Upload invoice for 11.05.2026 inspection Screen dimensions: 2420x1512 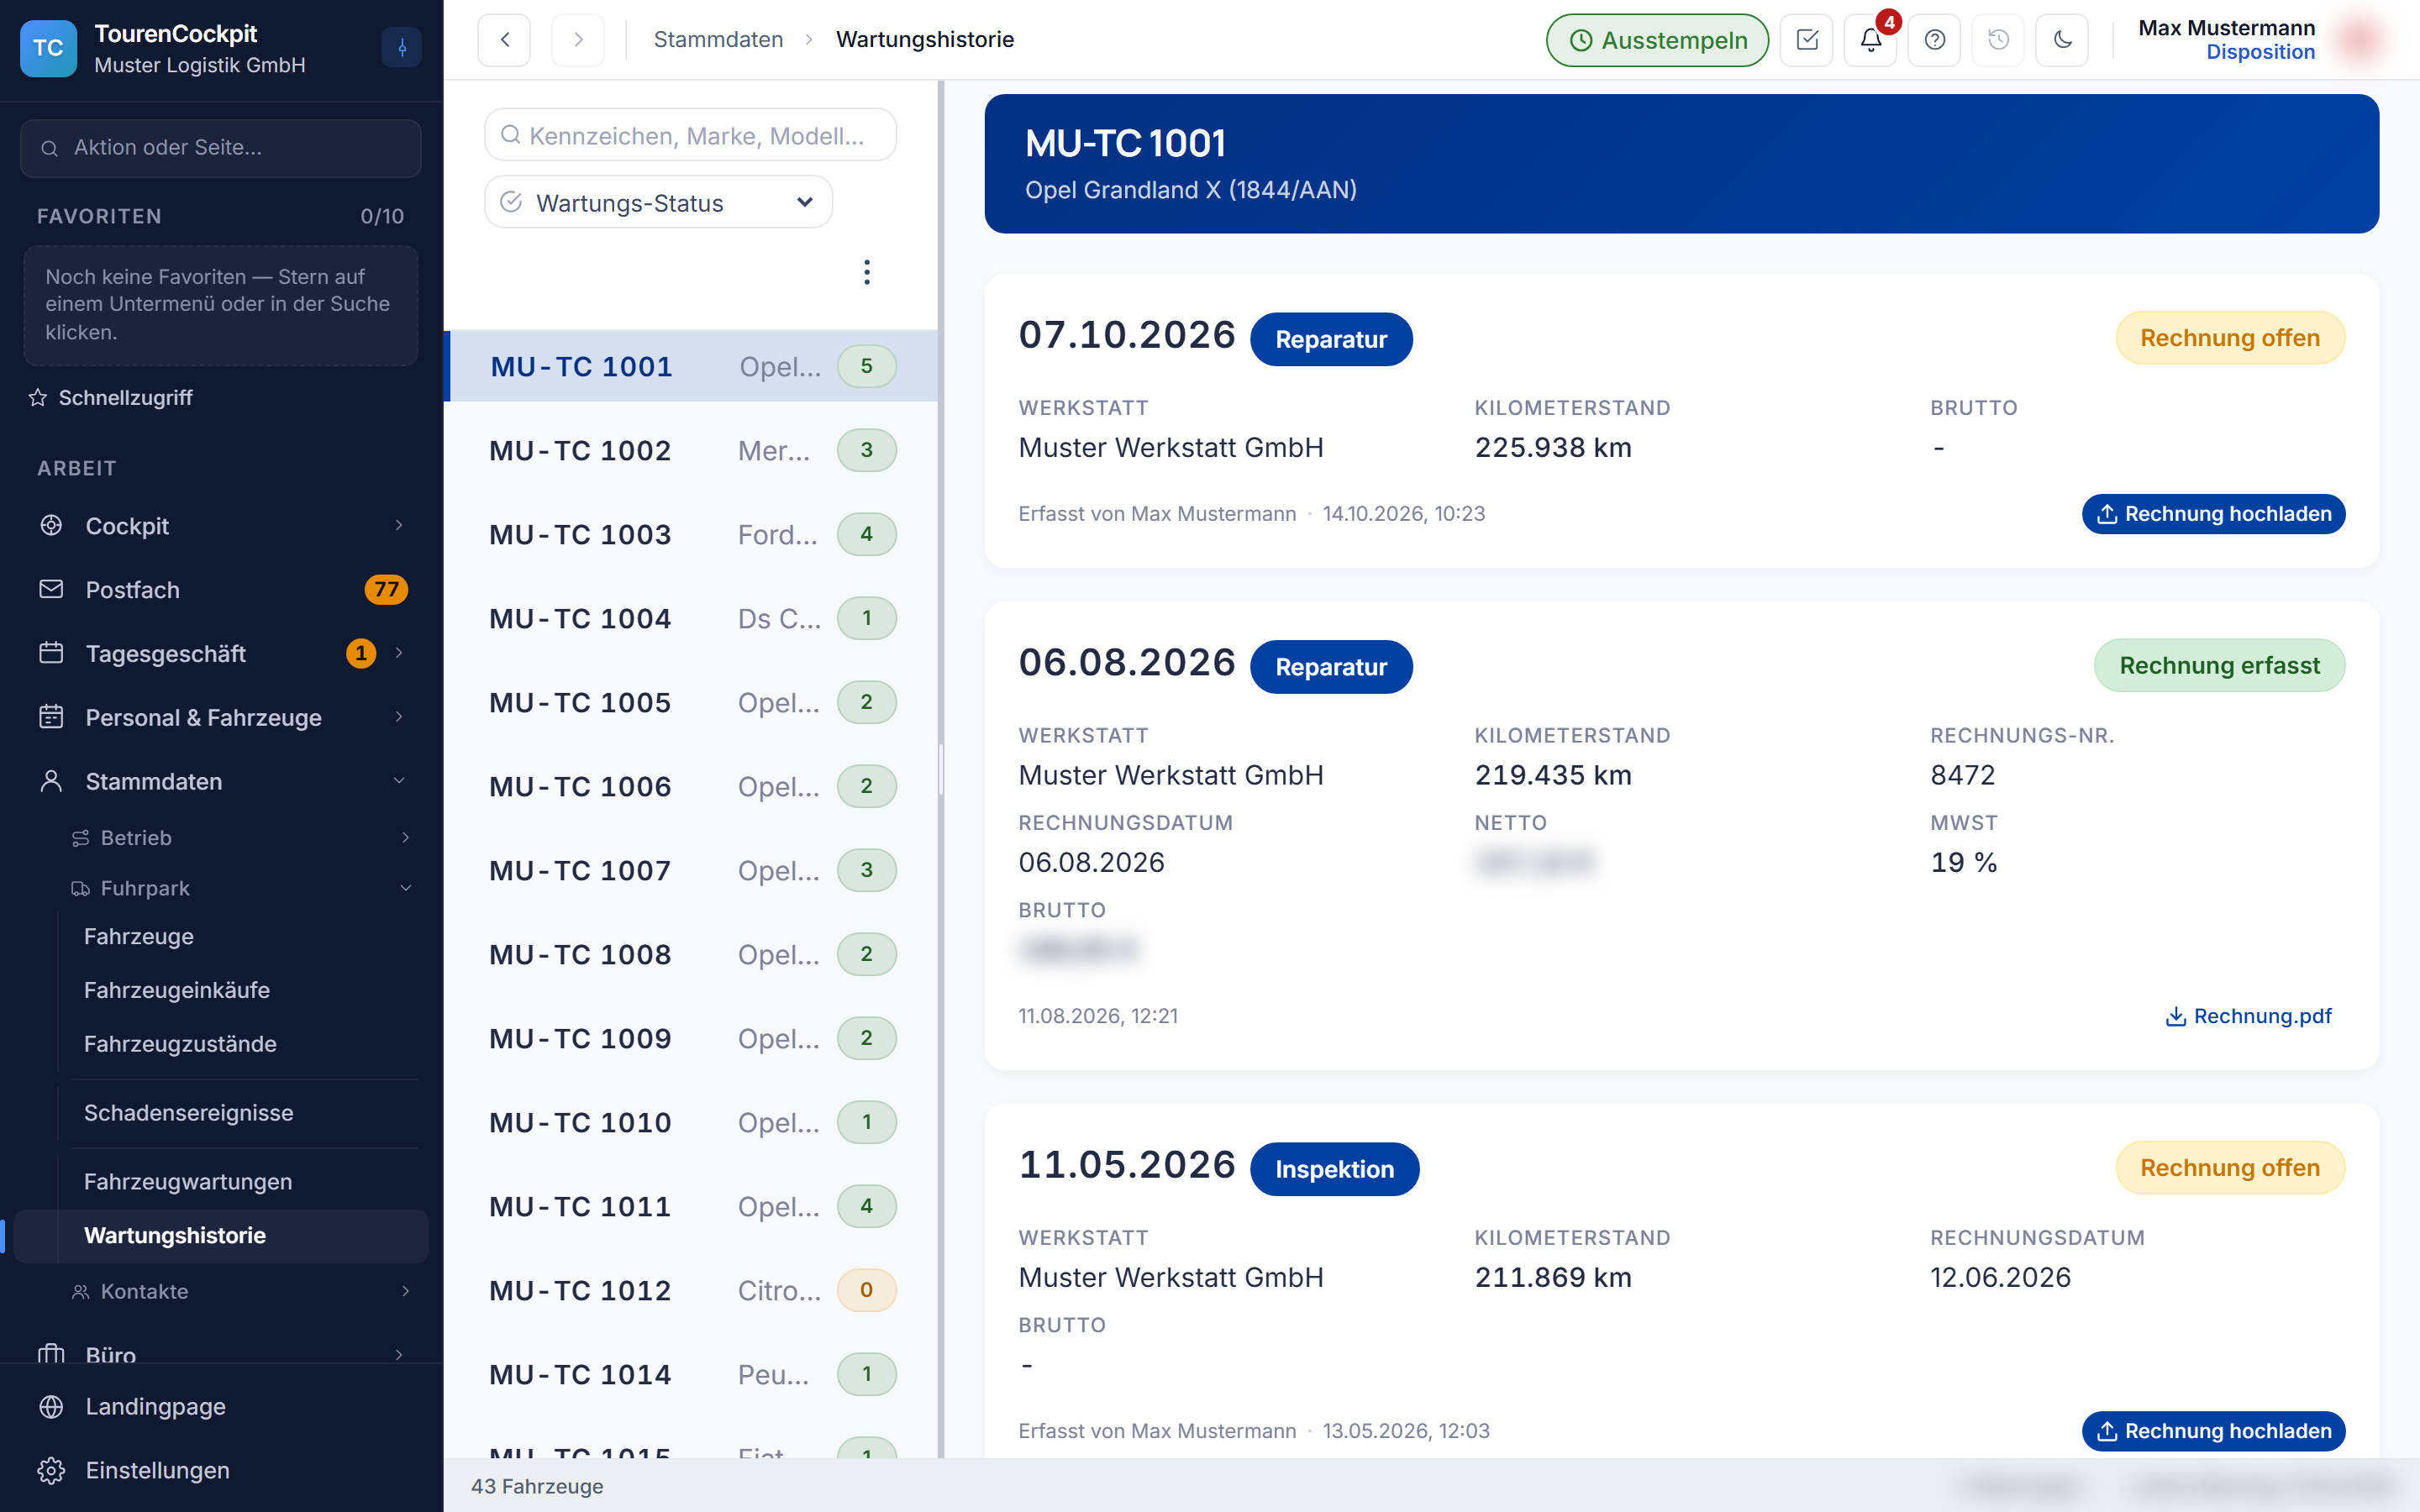coord(2213,1431)
